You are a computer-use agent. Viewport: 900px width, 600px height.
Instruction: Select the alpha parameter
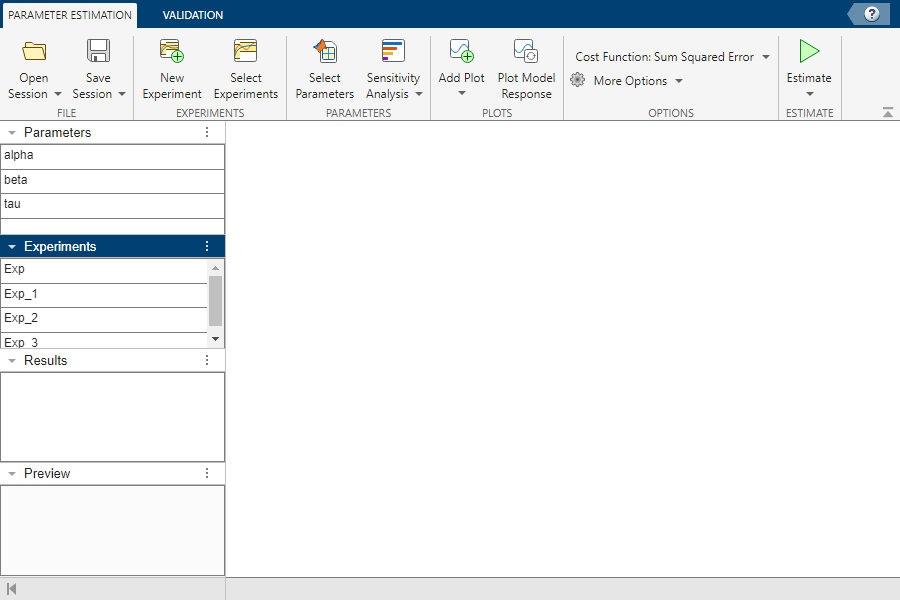(112, 156)
